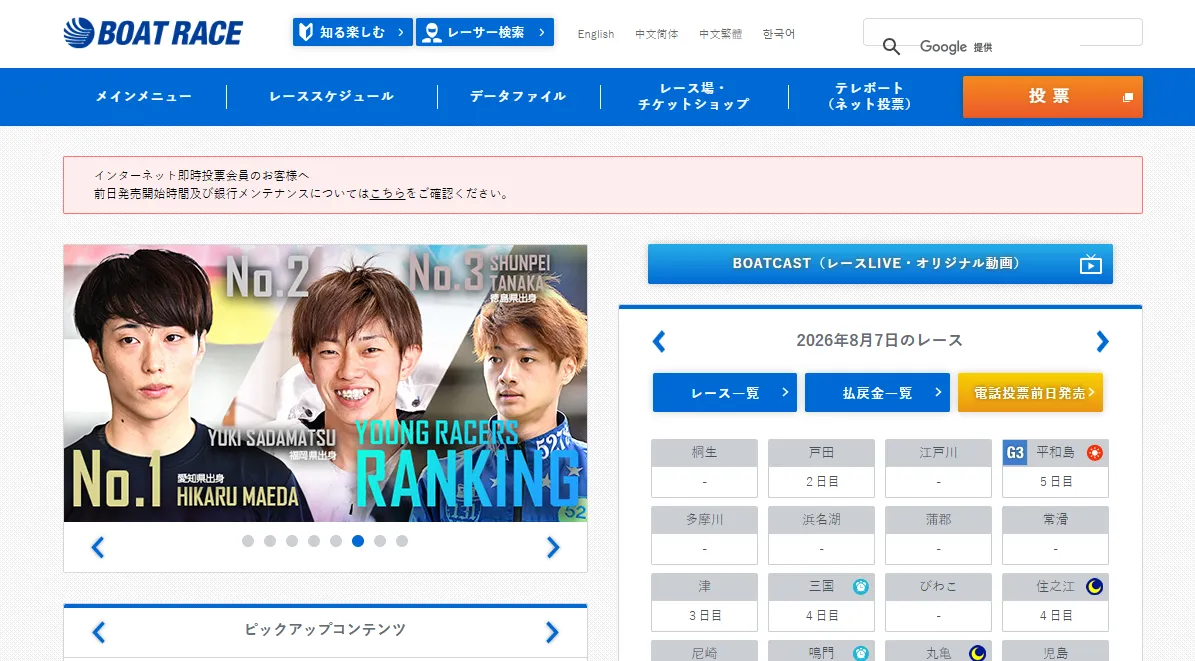Viewport: 1195px width, 661px height.
Task: Select second carousel dot
Action: point(270,541)
